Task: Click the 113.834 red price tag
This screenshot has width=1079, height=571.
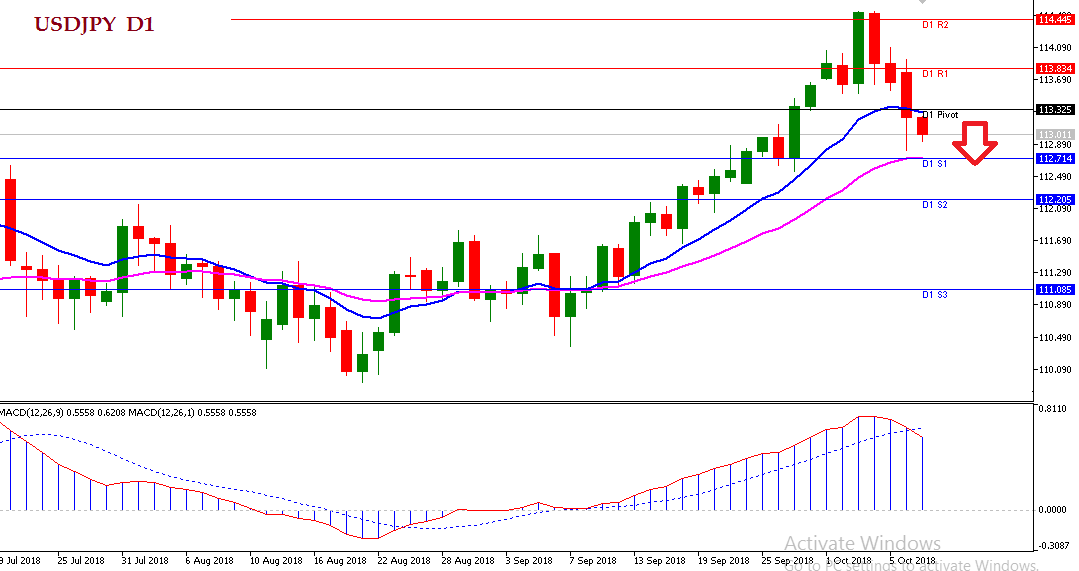Action: pos(1055,68)
